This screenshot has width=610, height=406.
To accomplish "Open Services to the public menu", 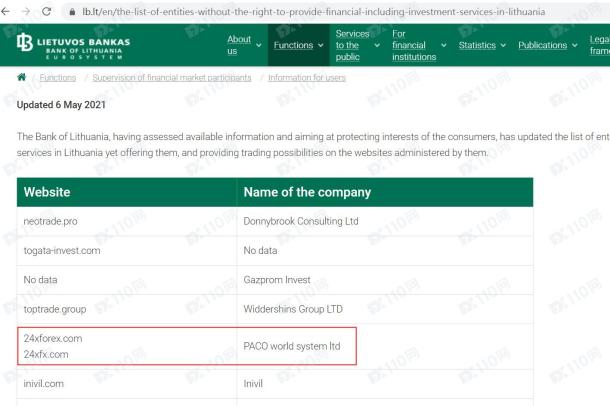I will pos(352,45).
